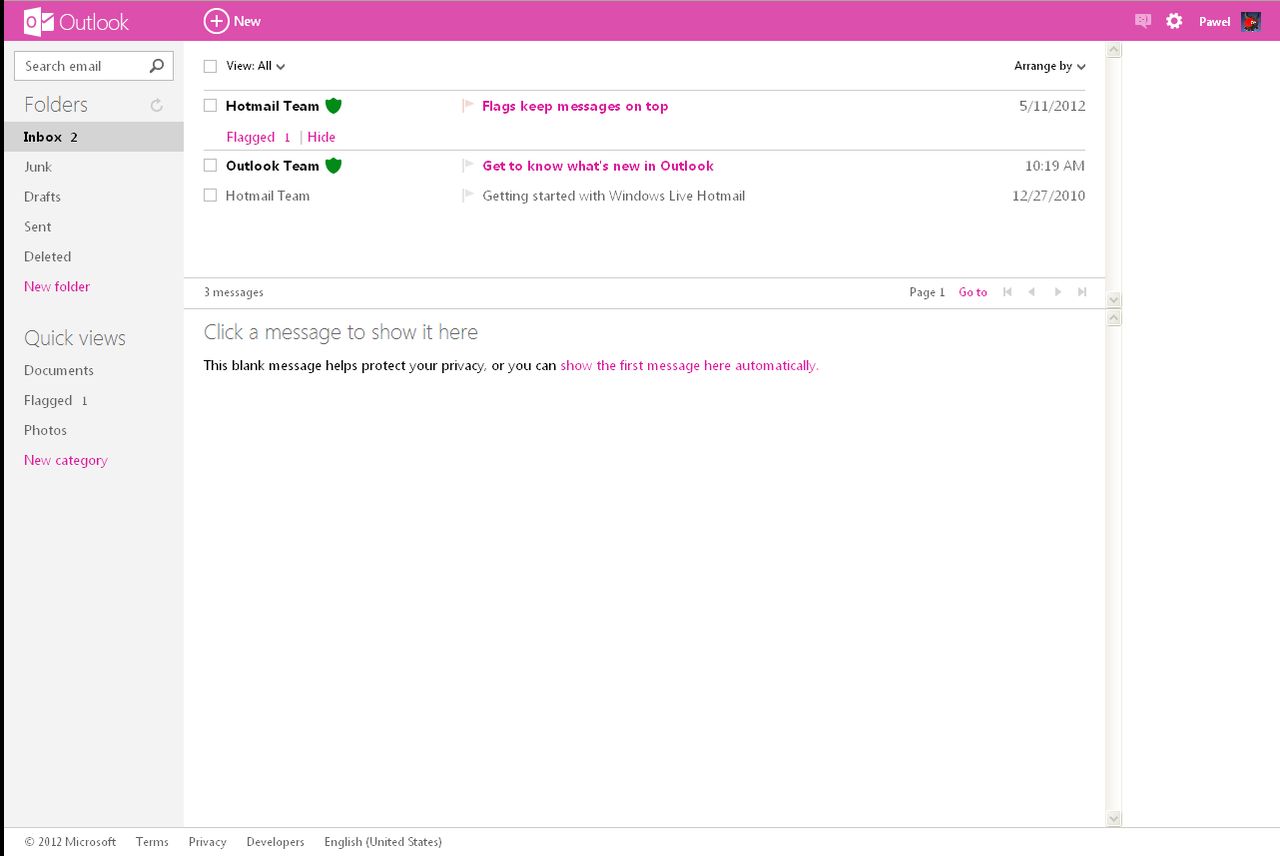The image size is (1280, 856).
Task: Open the messaging chat icon in the header
Action: [x=1143, y=21]
